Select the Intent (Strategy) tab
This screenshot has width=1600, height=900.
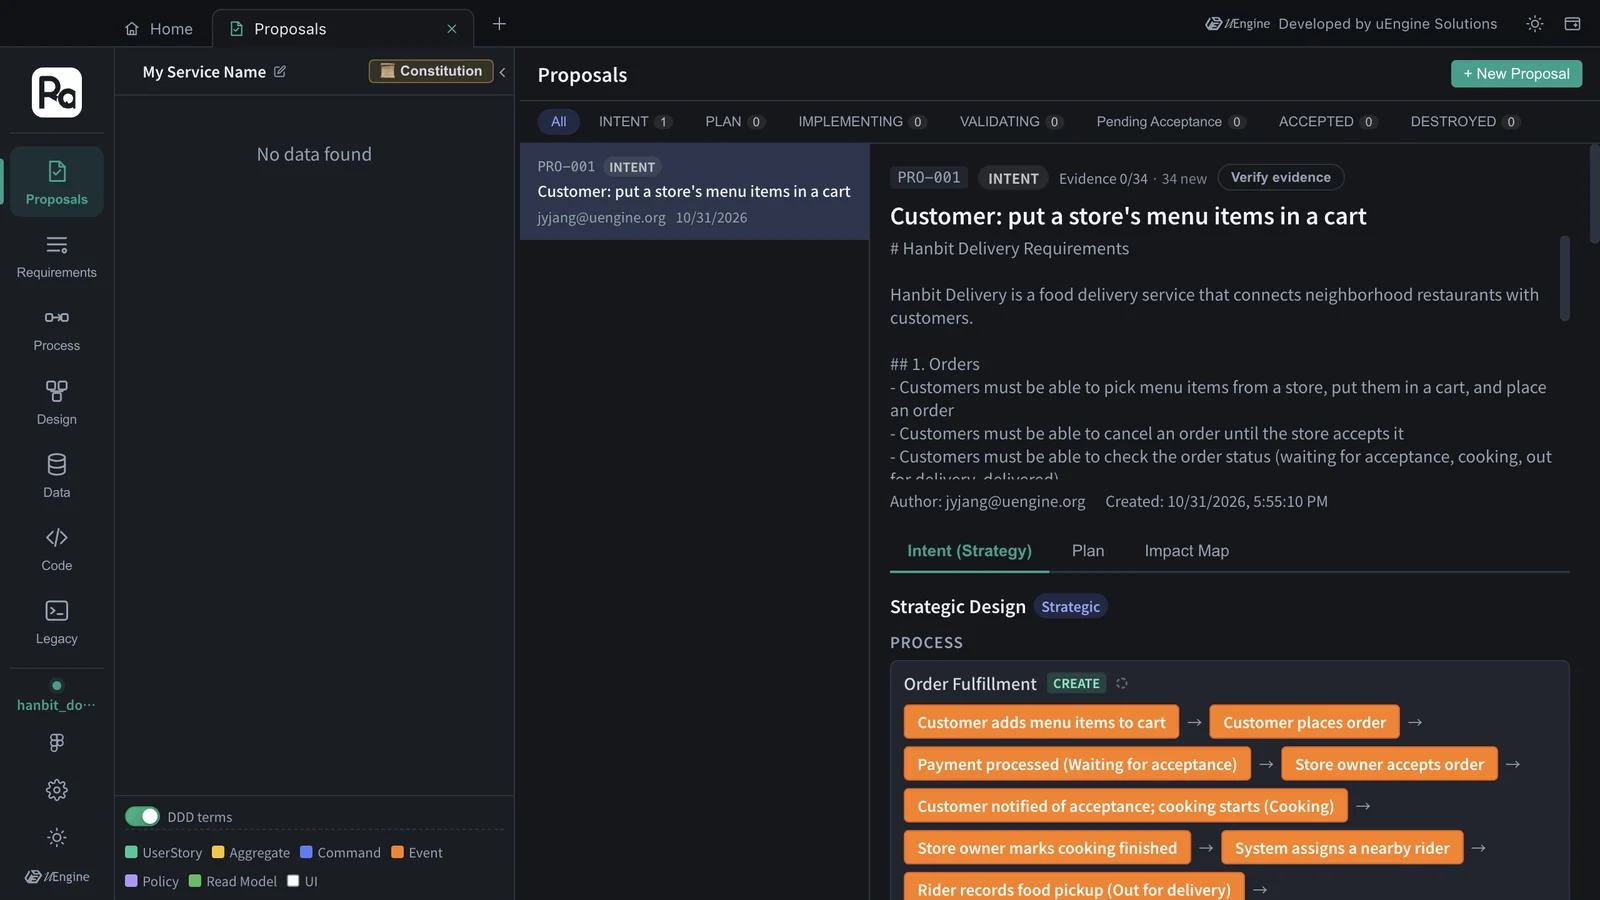[969, 551]
